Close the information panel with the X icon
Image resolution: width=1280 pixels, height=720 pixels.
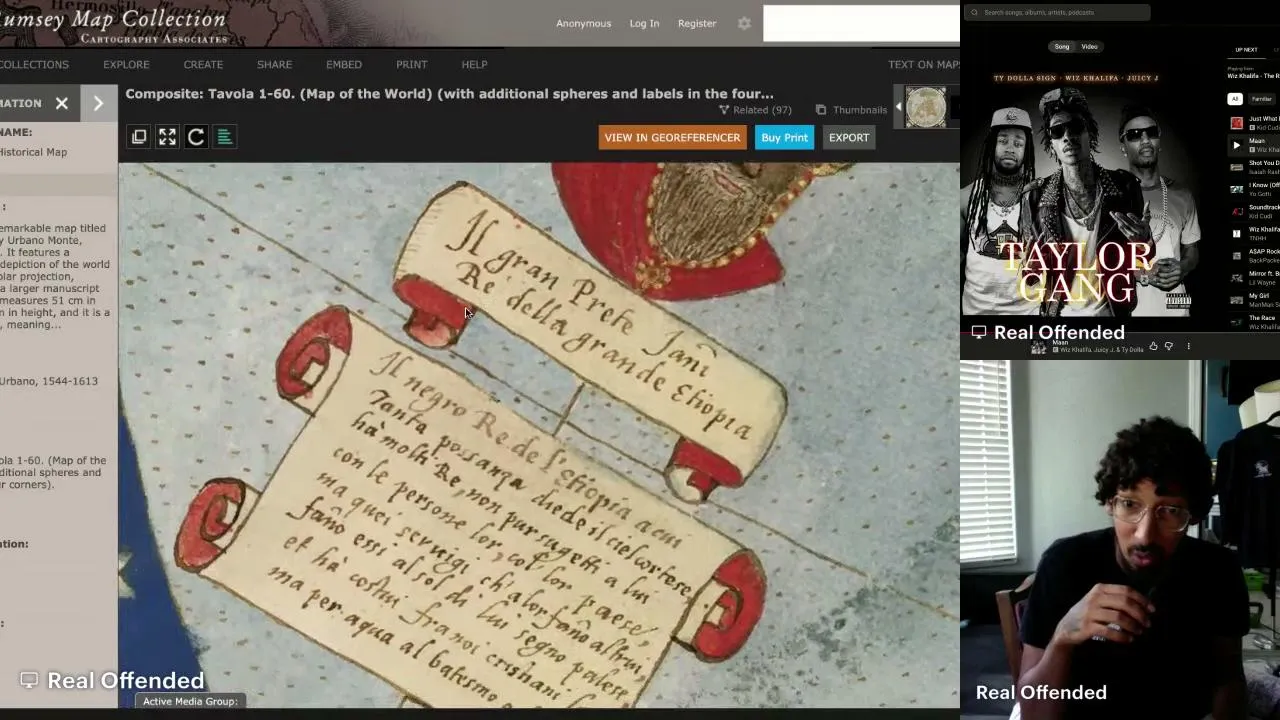pos(62,103)
